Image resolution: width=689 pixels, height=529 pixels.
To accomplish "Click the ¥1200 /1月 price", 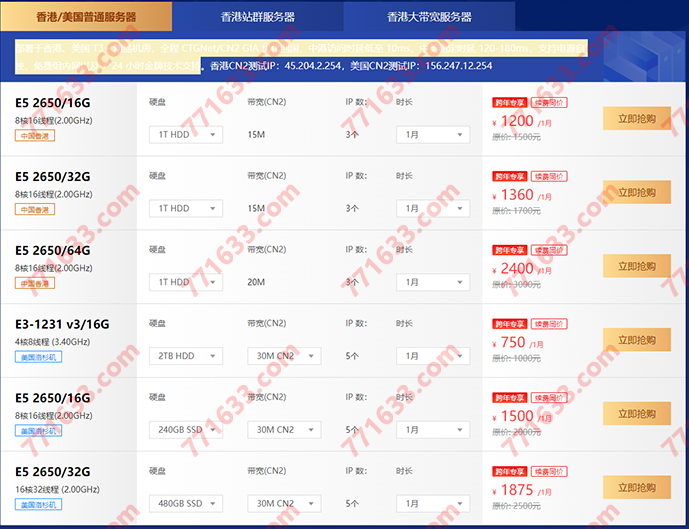I will (x=522, y=121).
